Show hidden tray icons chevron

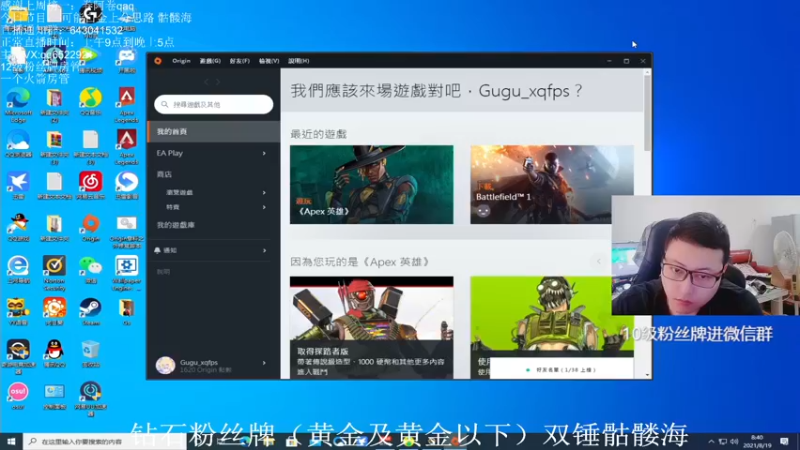point(711,441)
